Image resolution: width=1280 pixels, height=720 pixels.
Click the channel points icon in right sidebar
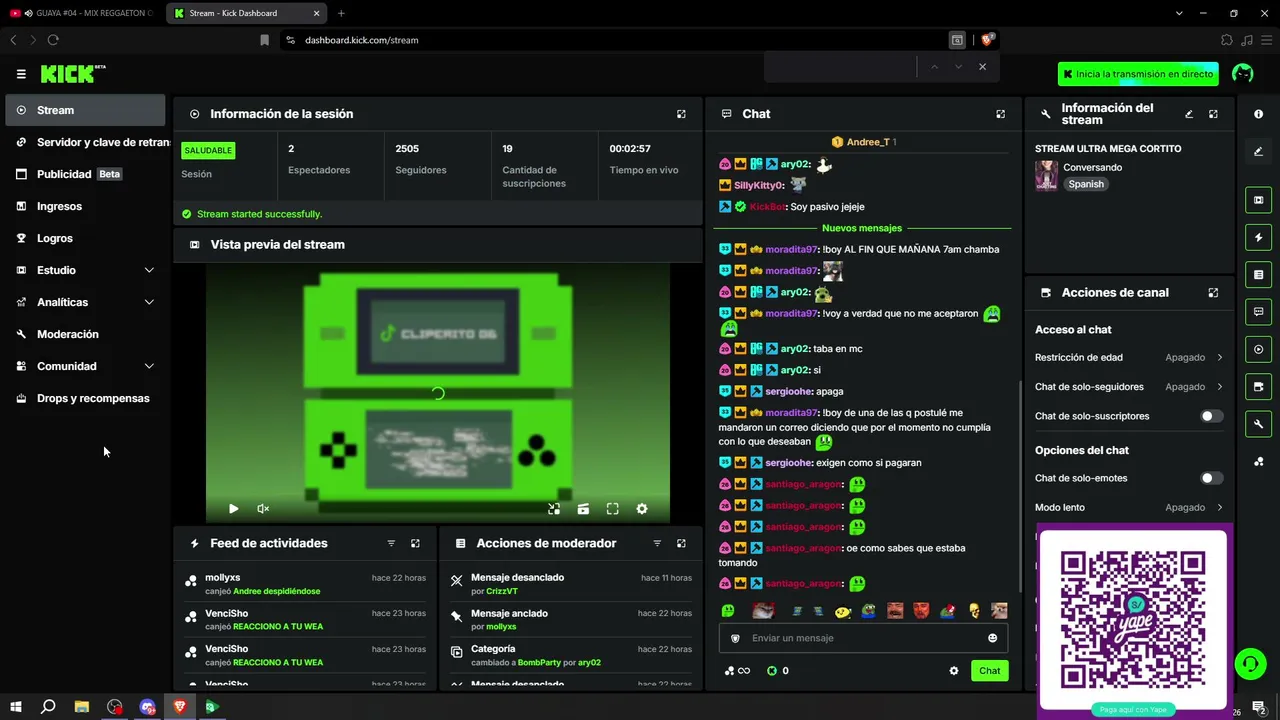1258,461
